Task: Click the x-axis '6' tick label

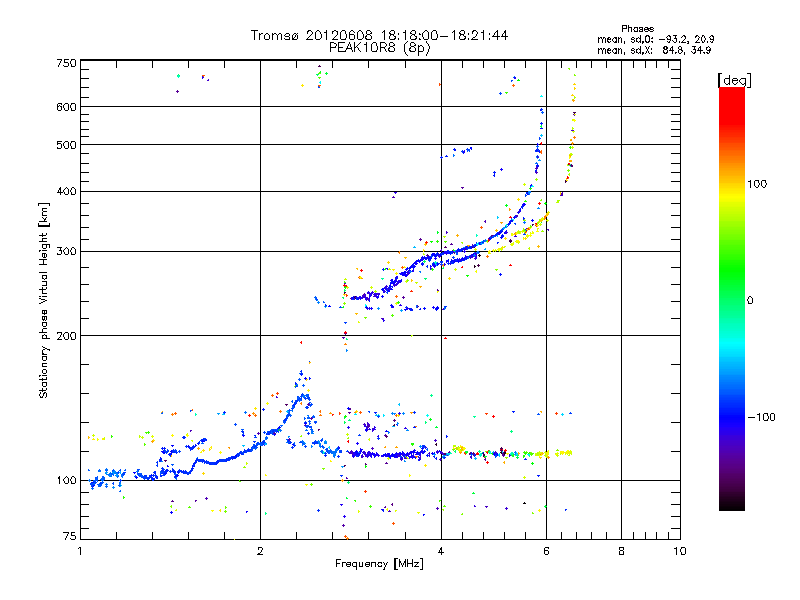Action: 546,551
